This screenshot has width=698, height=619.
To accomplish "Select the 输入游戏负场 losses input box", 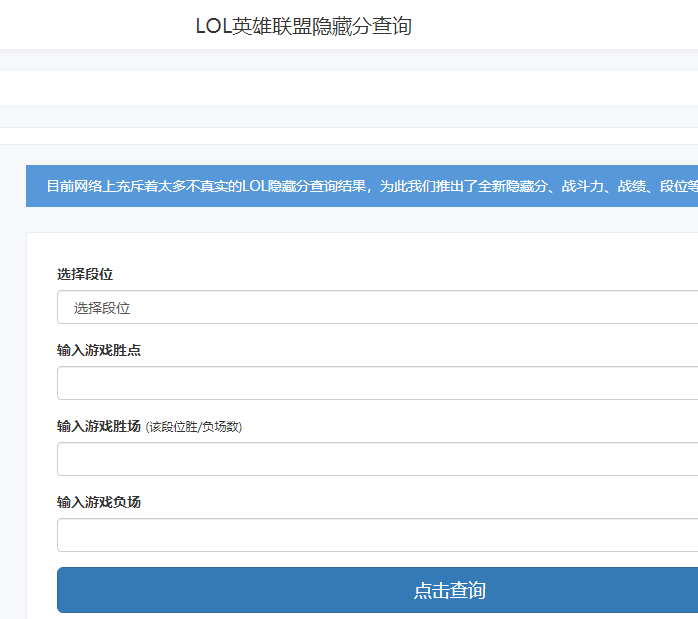I will point(377,535).
